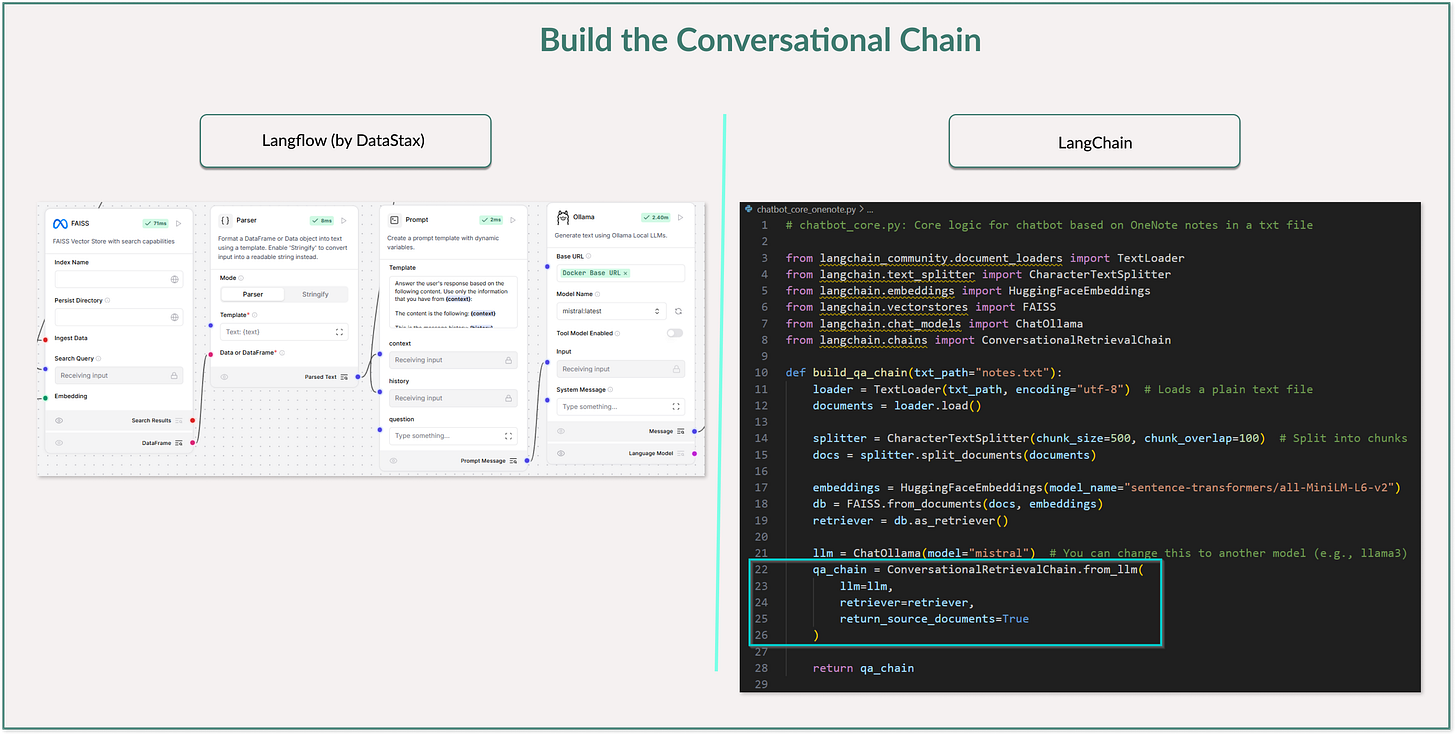Click the Parser curly braces icon
Screen dimensions: 1456x735
[225, 220]
